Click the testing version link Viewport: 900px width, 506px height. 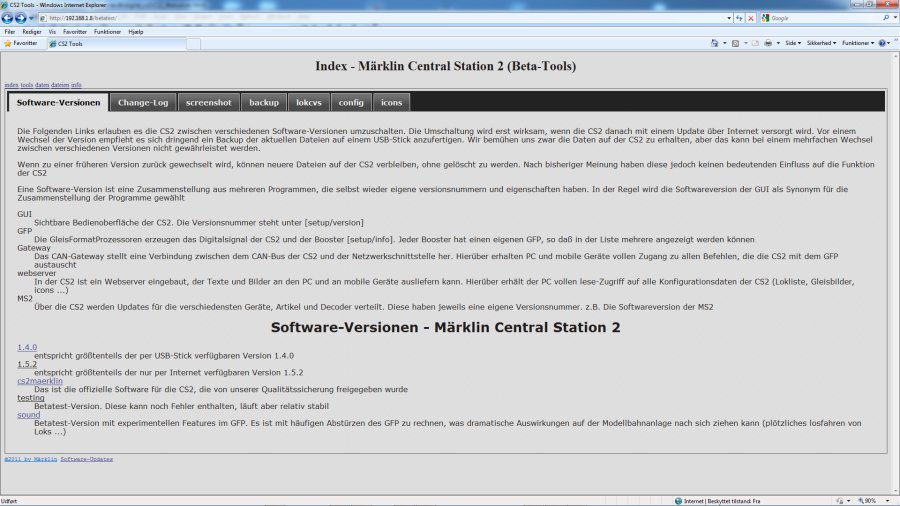coord(31,398)
